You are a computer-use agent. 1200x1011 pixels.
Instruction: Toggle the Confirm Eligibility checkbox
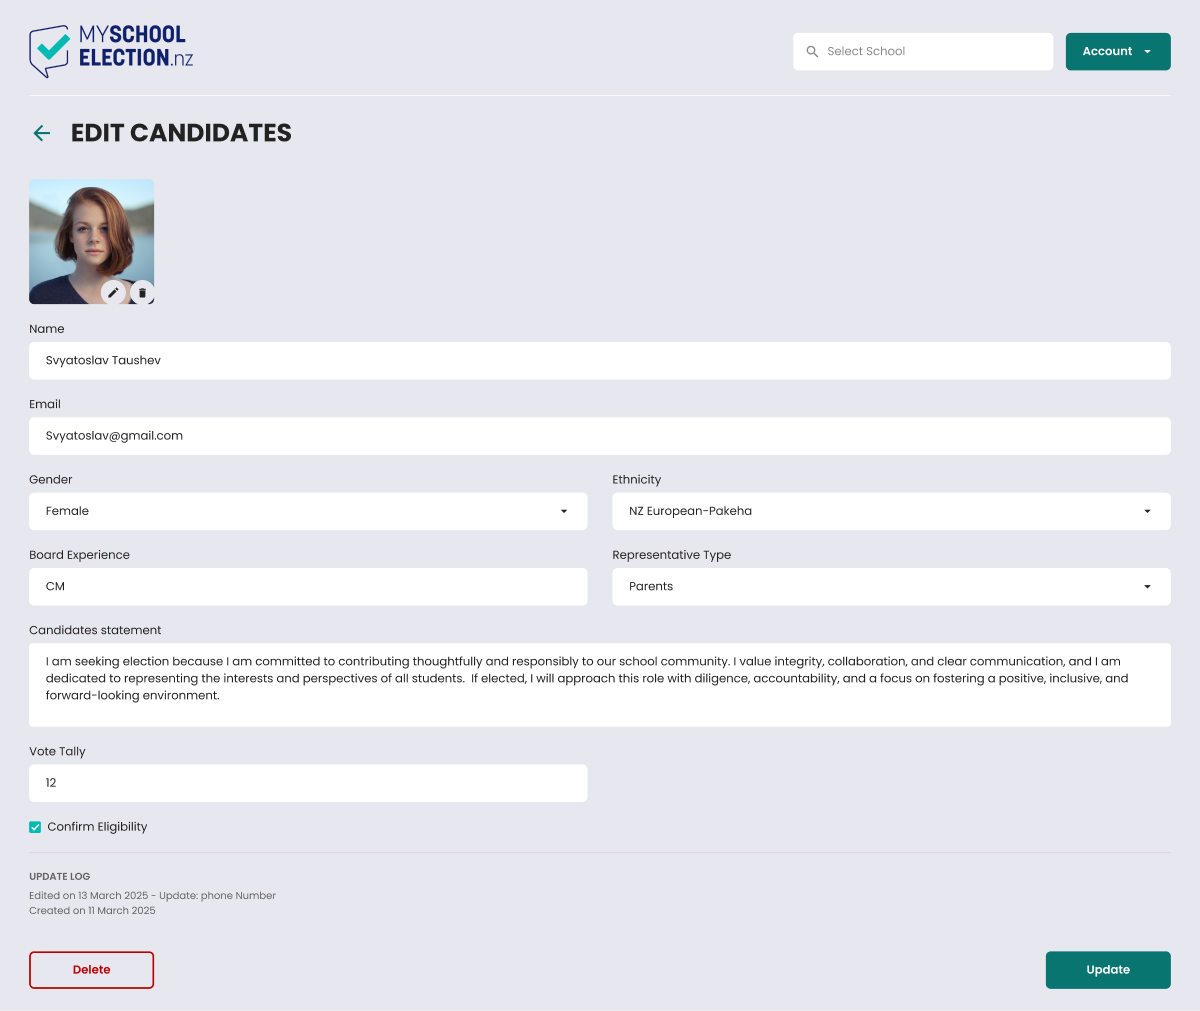(35, 827)
